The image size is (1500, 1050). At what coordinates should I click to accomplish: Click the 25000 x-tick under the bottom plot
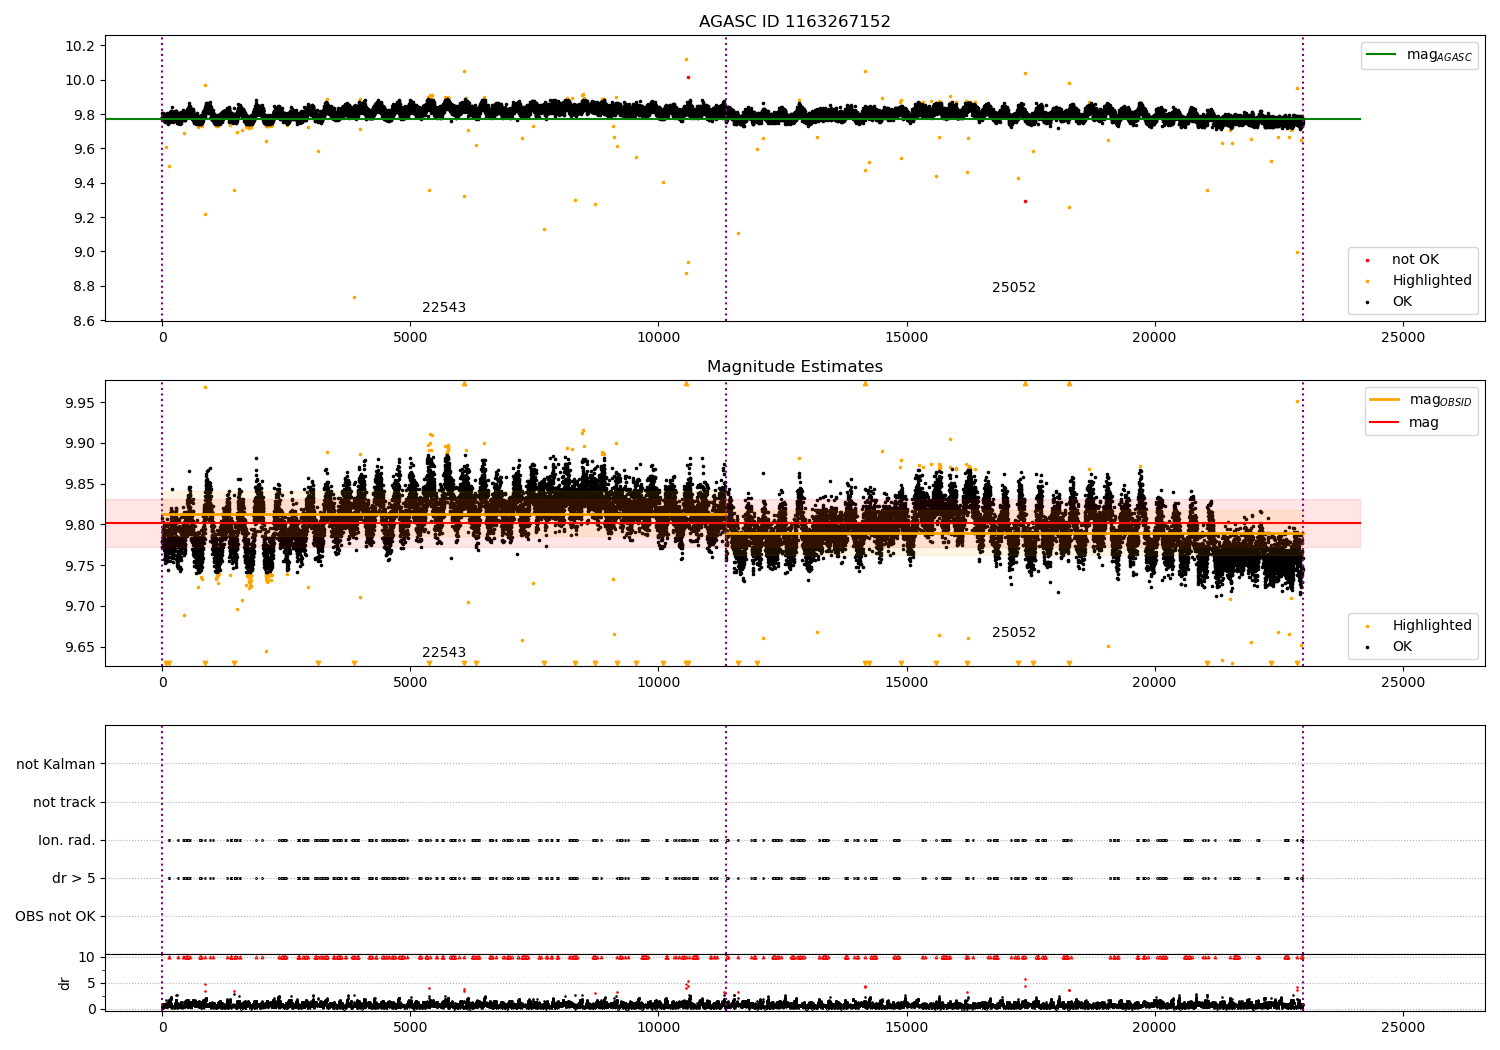[1403, 1028]
